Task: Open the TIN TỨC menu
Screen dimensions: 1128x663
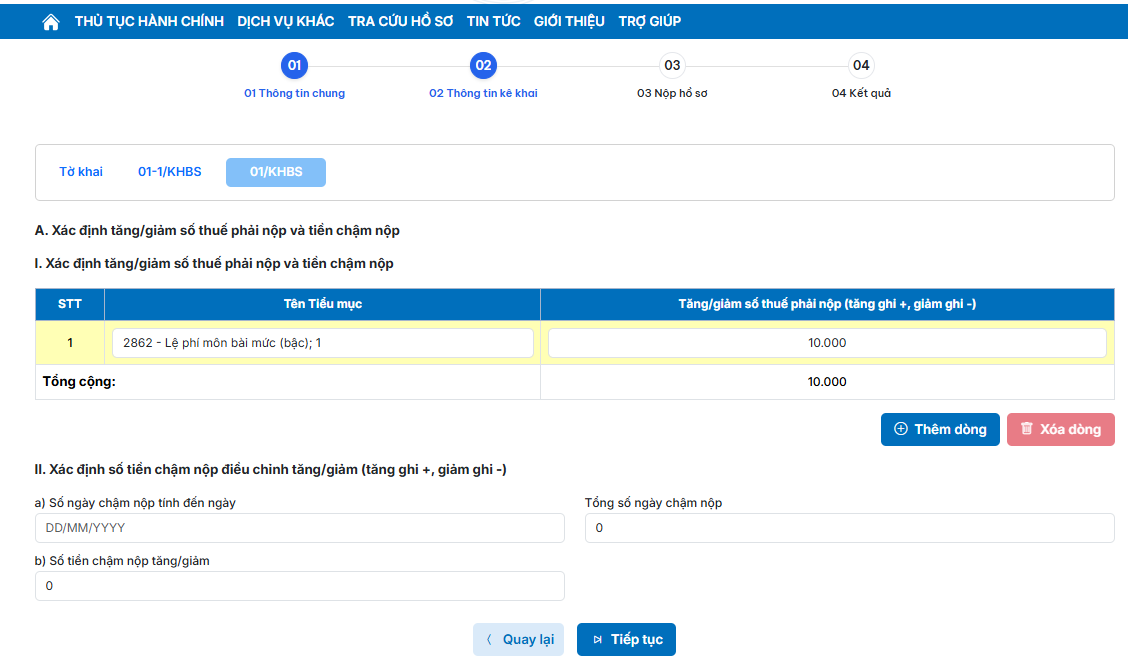Action: (493, 21)
